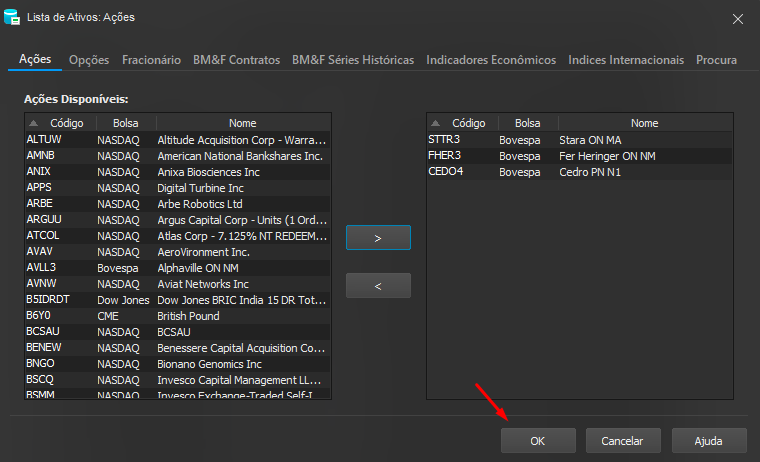The image size is (760, 462).
Task: Select the ARGUU Argus Capital row
Action: 178,220
